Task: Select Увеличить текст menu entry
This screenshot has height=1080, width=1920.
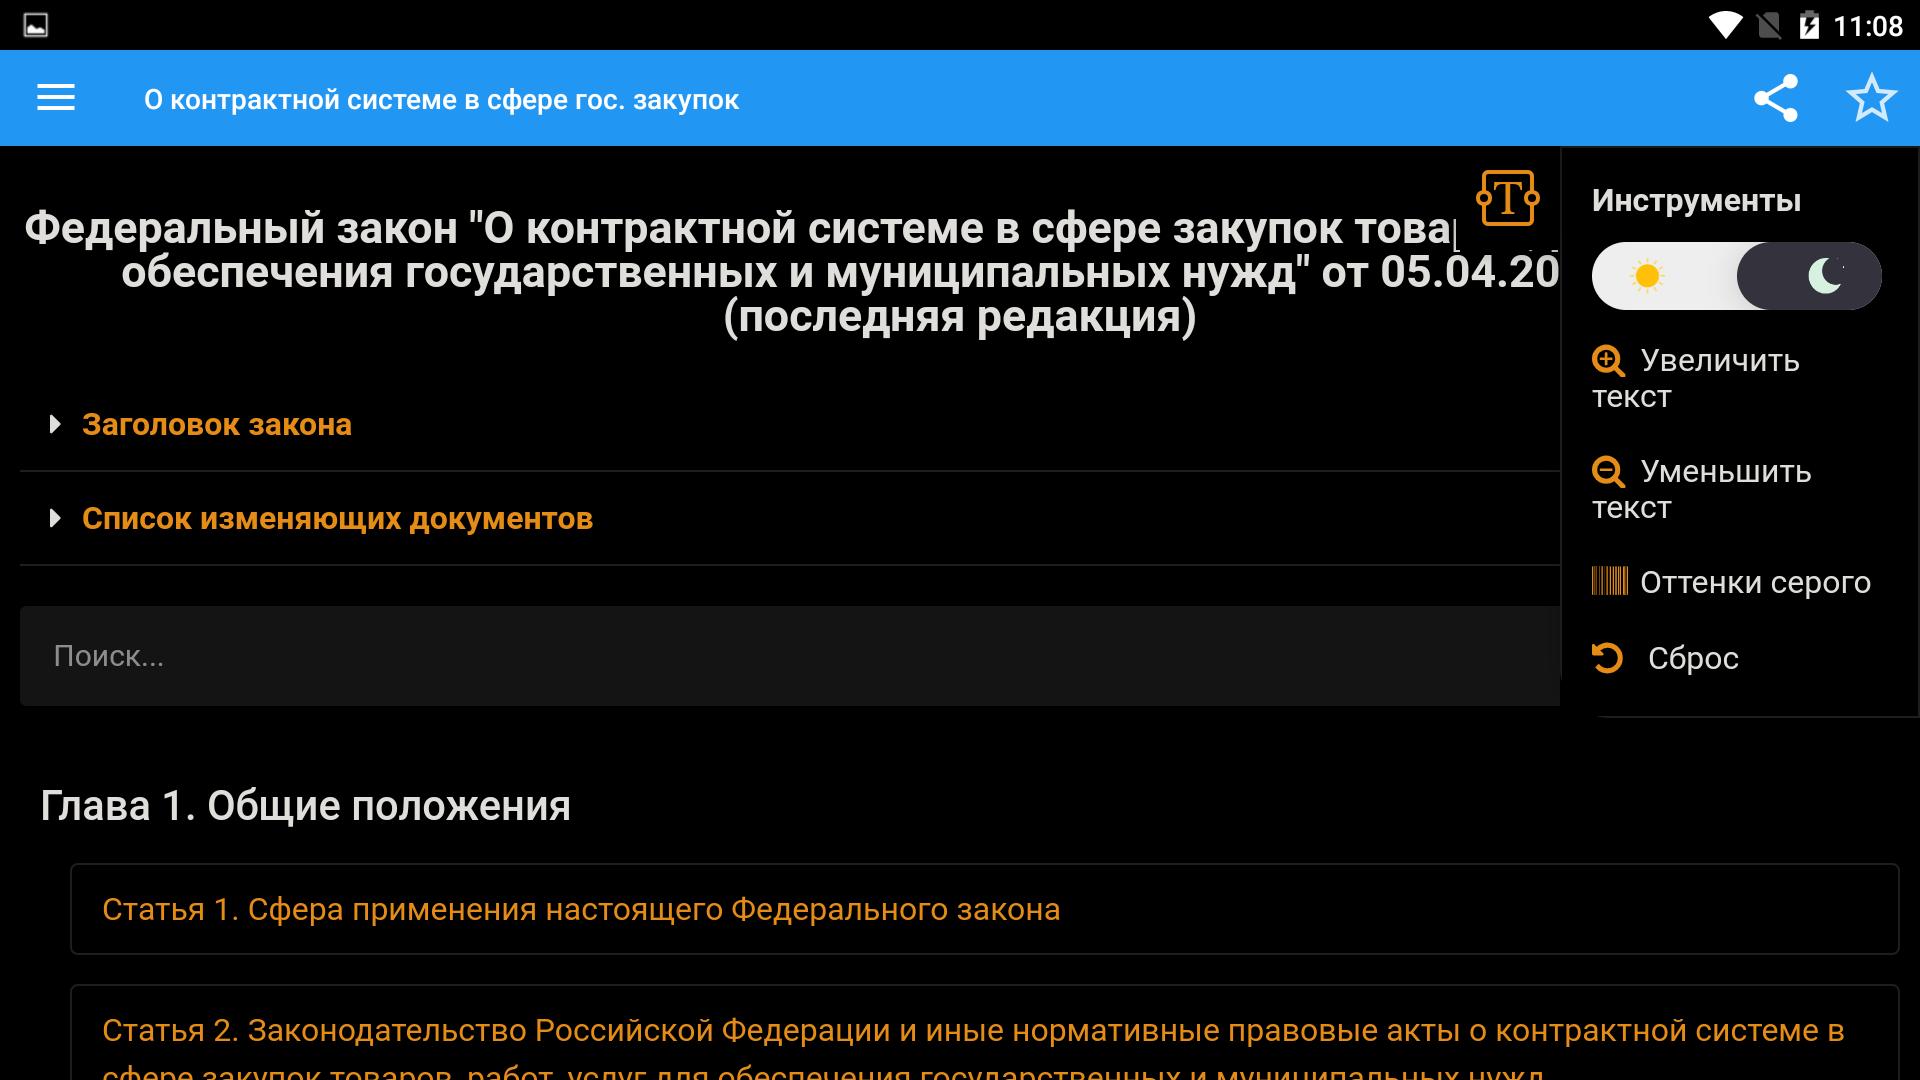Action: click(x=1720, y=361)
